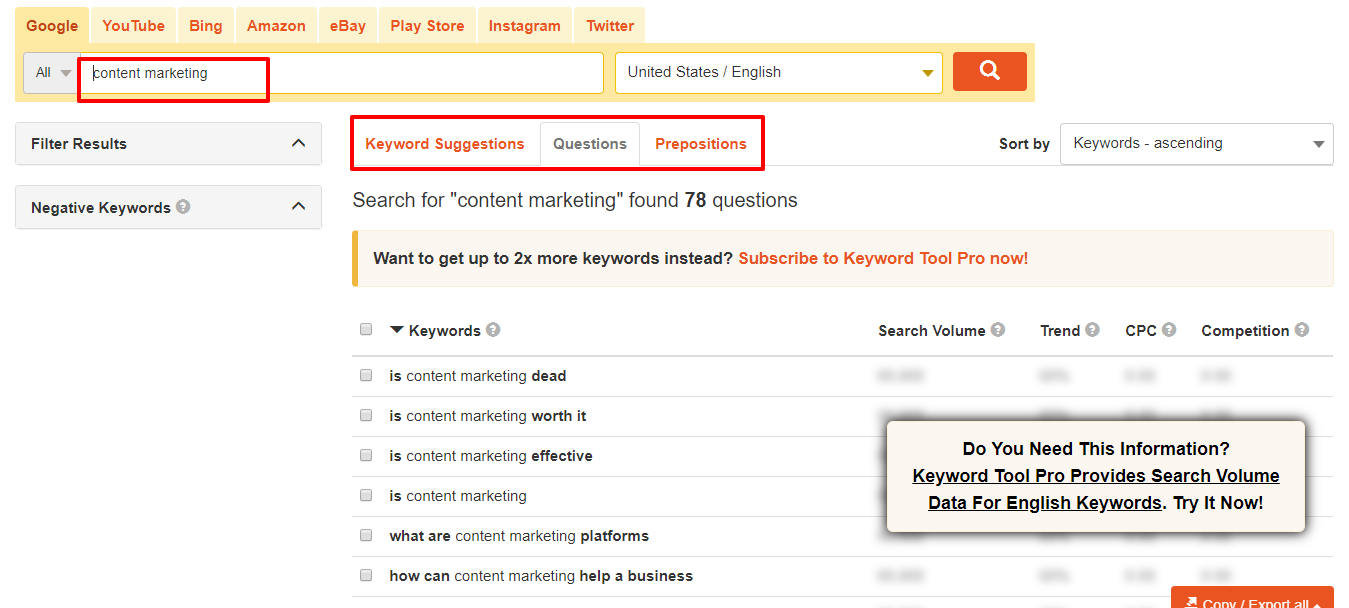Open the Questions tab
The image size is (1349, 608).
(590, 144)
